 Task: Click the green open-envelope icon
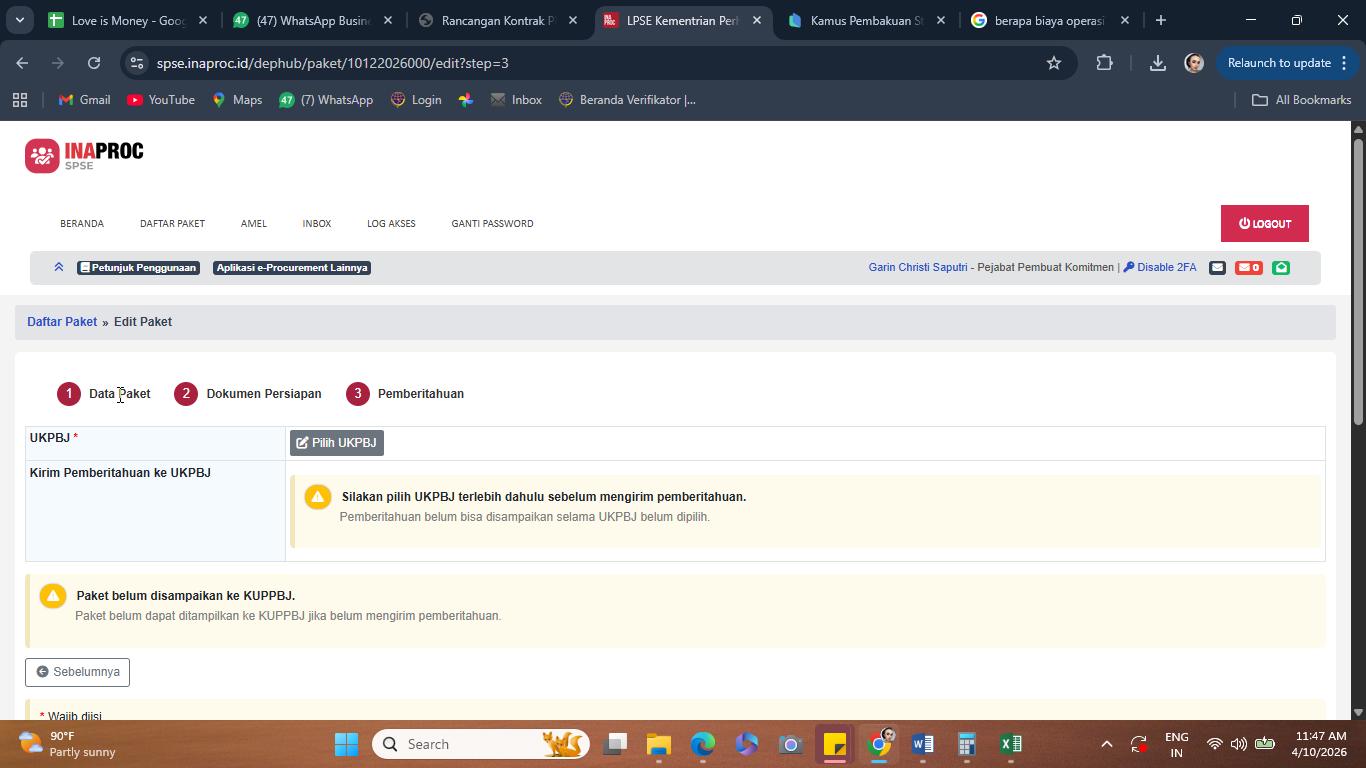[1281, 268]
